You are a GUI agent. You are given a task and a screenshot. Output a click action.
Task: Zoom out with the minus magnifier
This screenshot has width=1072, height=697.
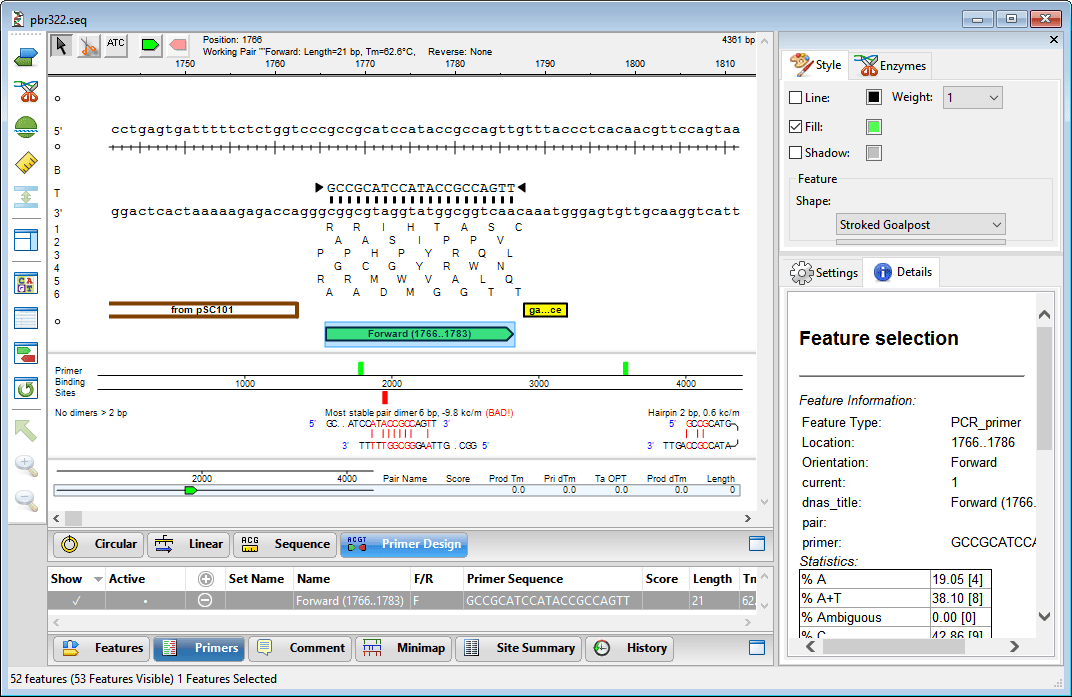(x=26, y=501)
